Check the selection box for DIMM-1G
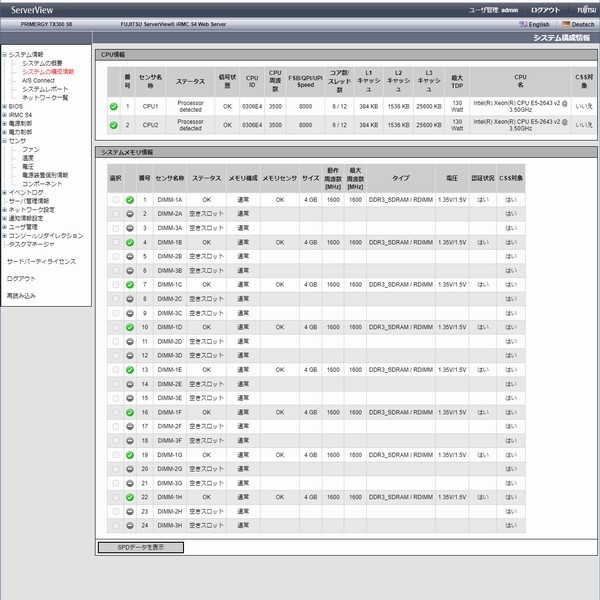Viewport: 600px width, 600px height. [x=116, y=455]
